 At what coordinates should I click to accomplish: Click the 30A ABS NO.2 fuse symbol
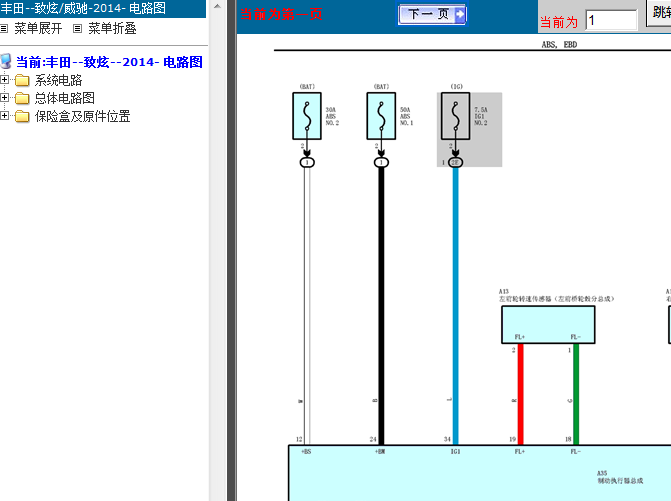307,116
